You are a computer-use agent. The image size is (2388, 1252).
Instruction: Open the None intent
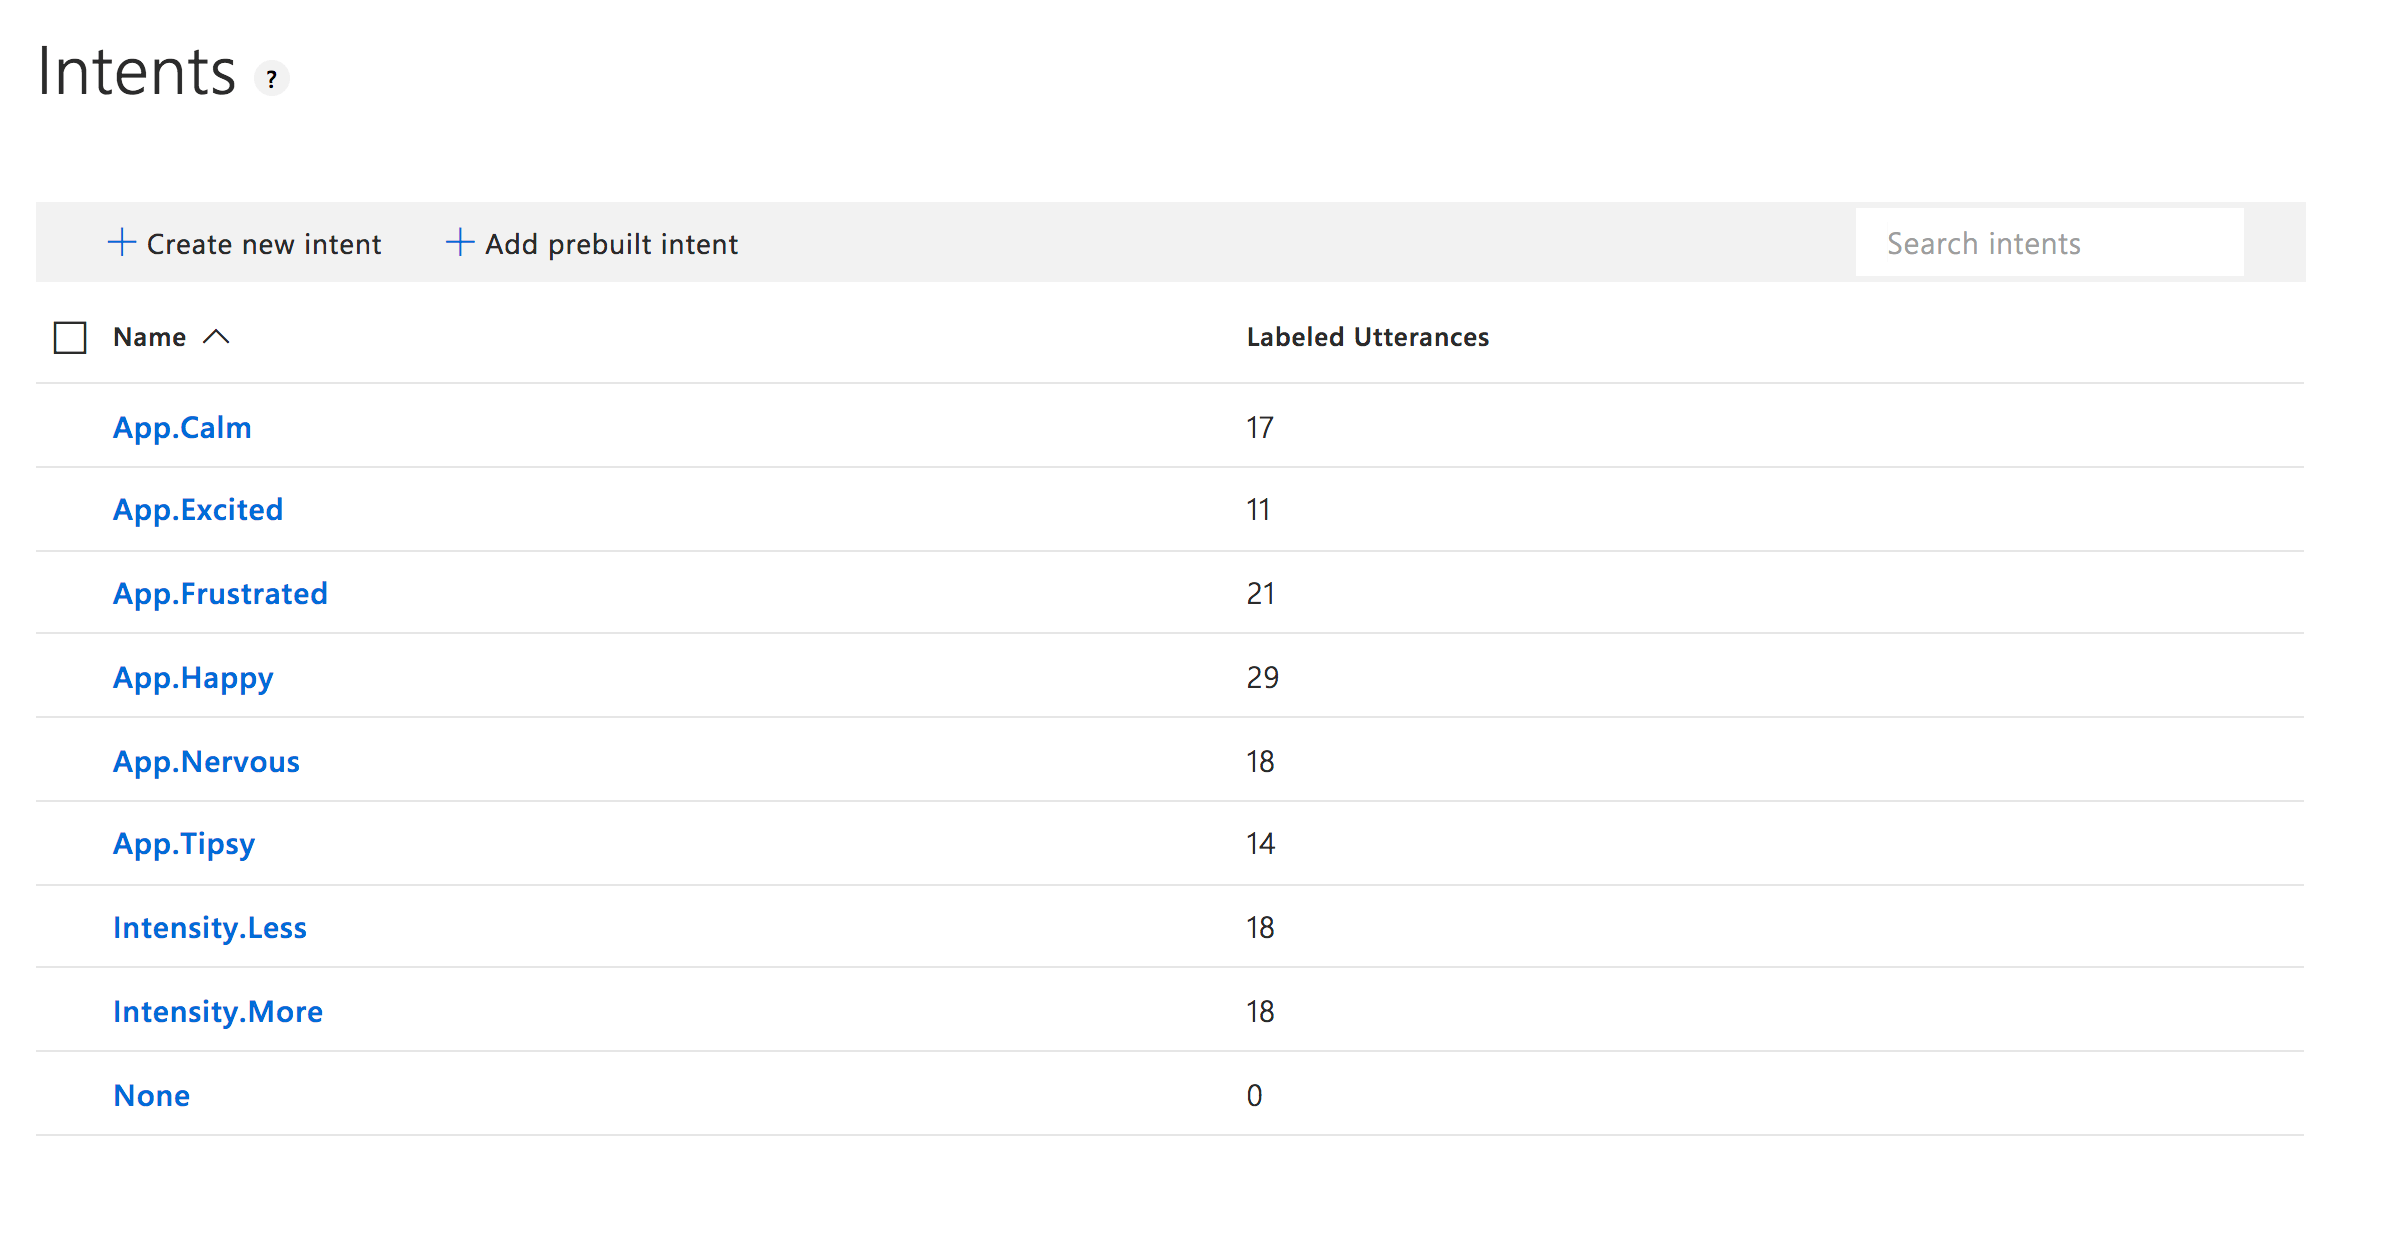[152, 1096]
